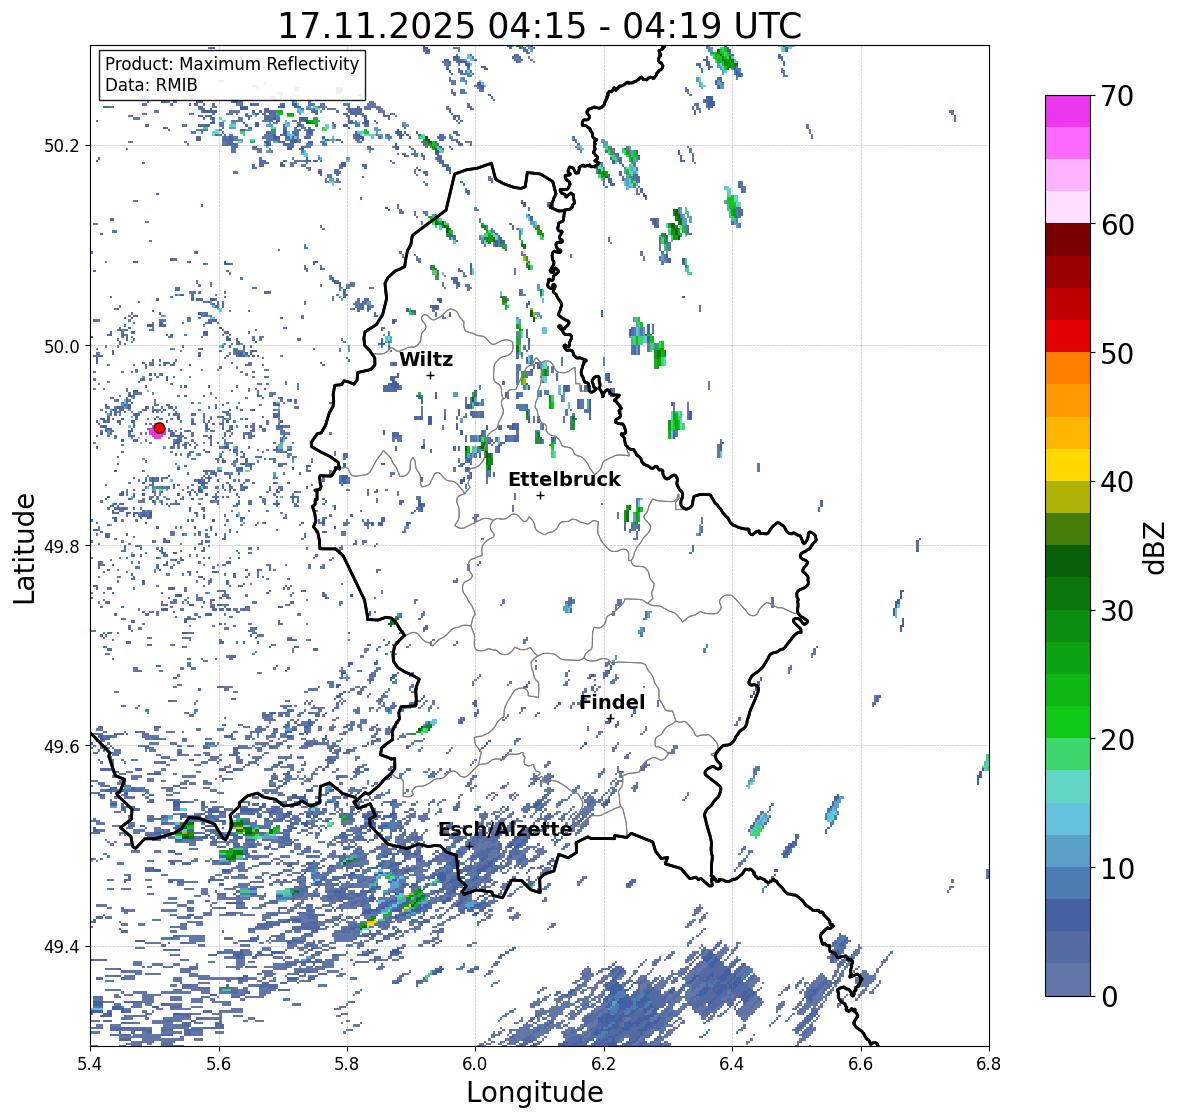Click the red radar site dot
Screen dimensions: 1179x1117
pyautogui.click(x=159, y=428)
